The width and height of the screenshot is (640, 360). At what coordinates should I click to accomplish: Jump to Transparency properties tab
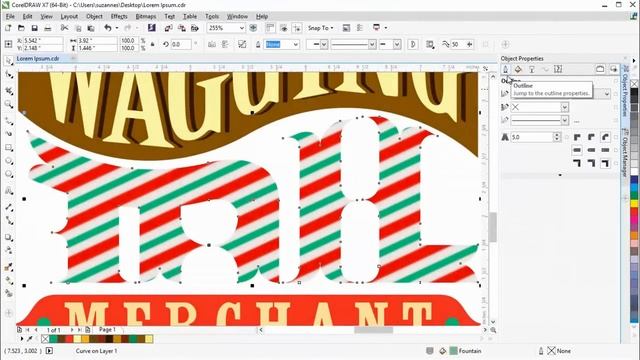pyautogui.click(x=531, y=69)
